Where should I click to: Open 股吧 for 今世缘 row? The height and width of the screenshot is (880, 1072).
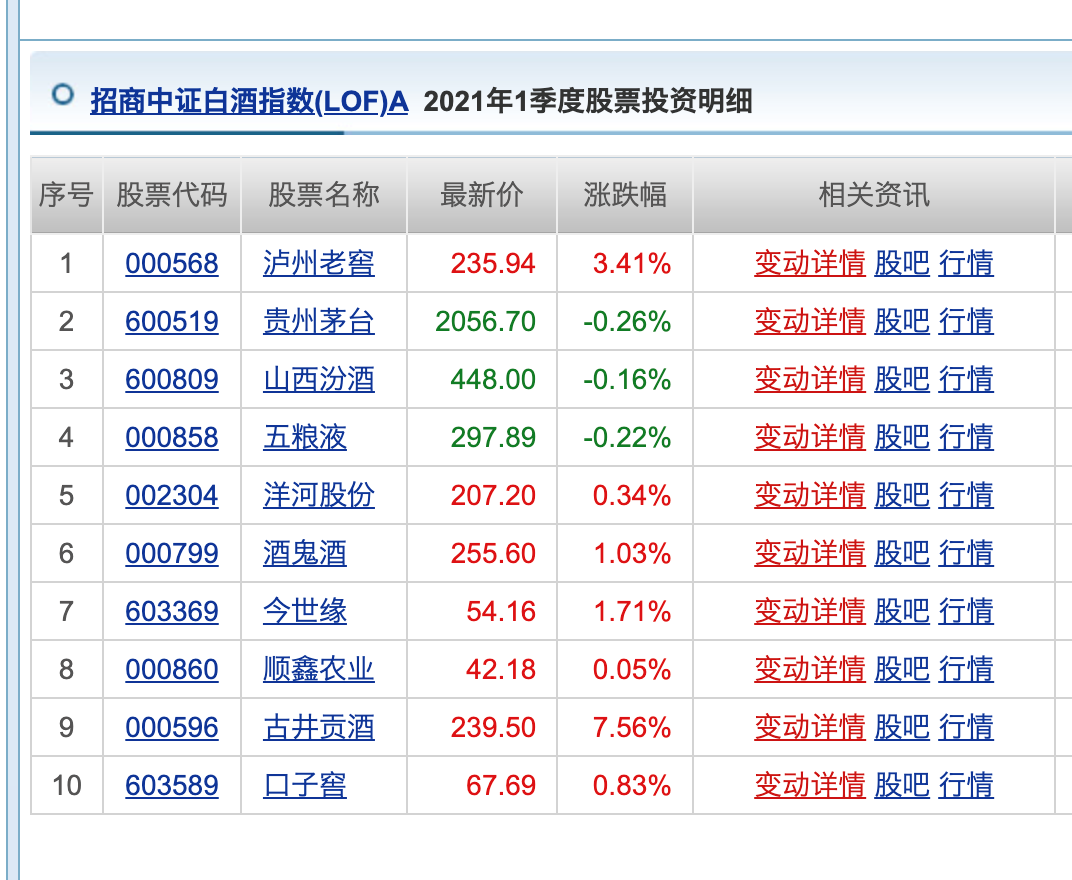coord(902,611)
